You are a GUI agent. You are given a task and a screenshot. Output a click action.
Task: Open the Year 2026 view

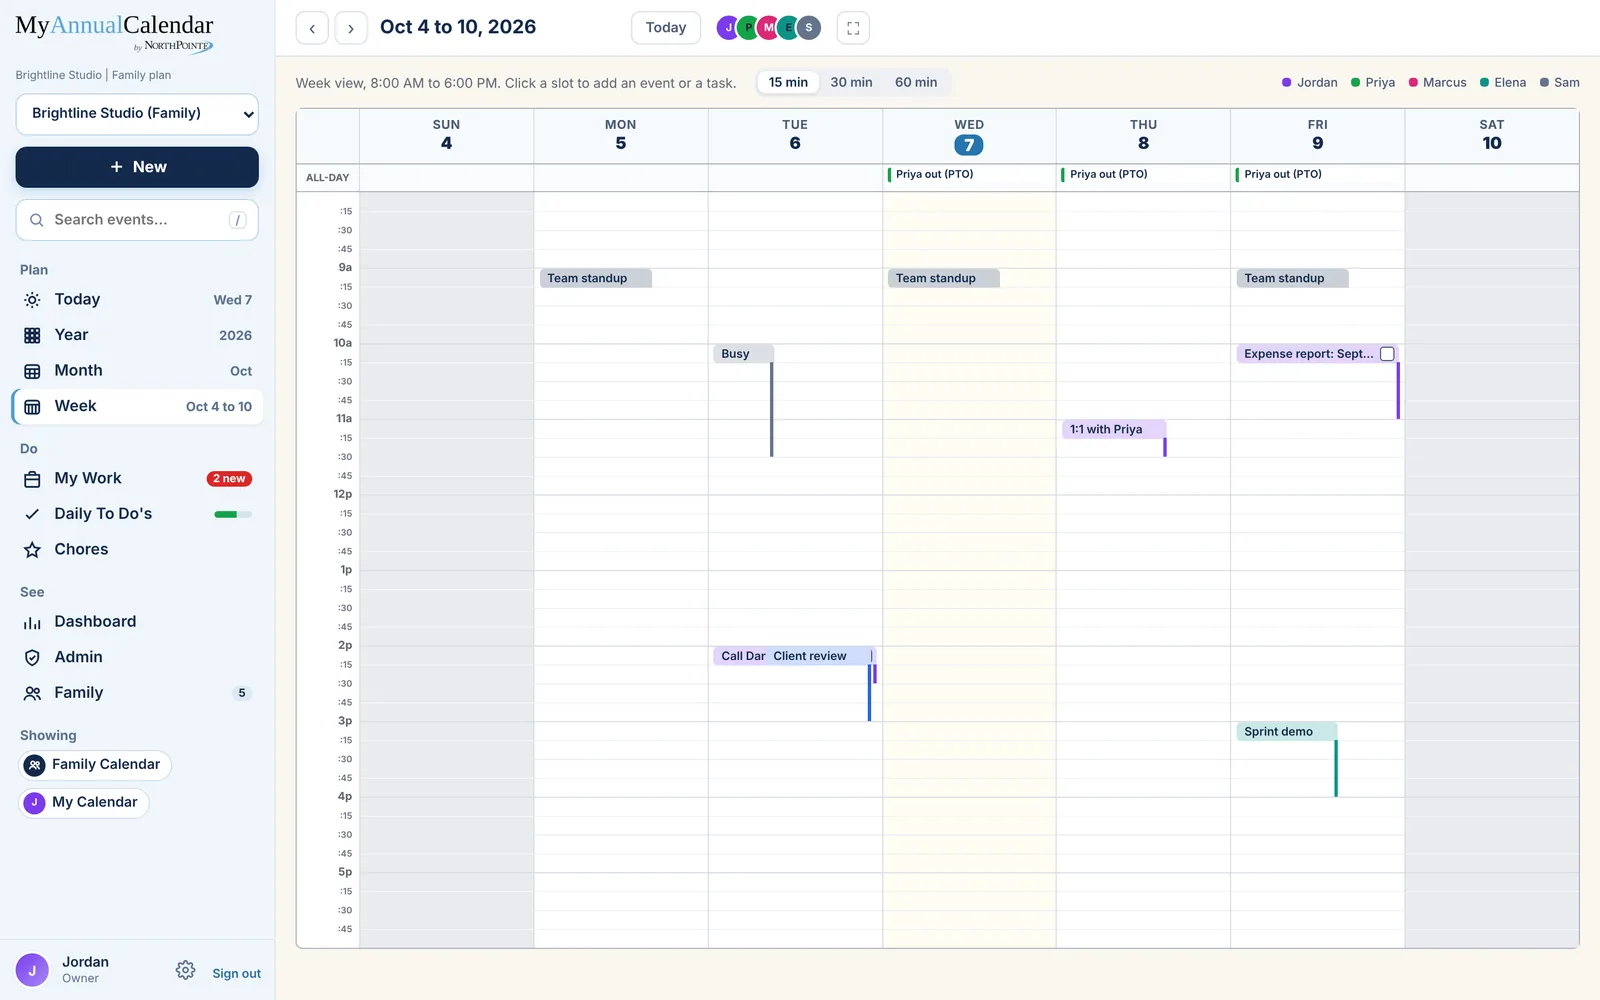pos(137,335)
